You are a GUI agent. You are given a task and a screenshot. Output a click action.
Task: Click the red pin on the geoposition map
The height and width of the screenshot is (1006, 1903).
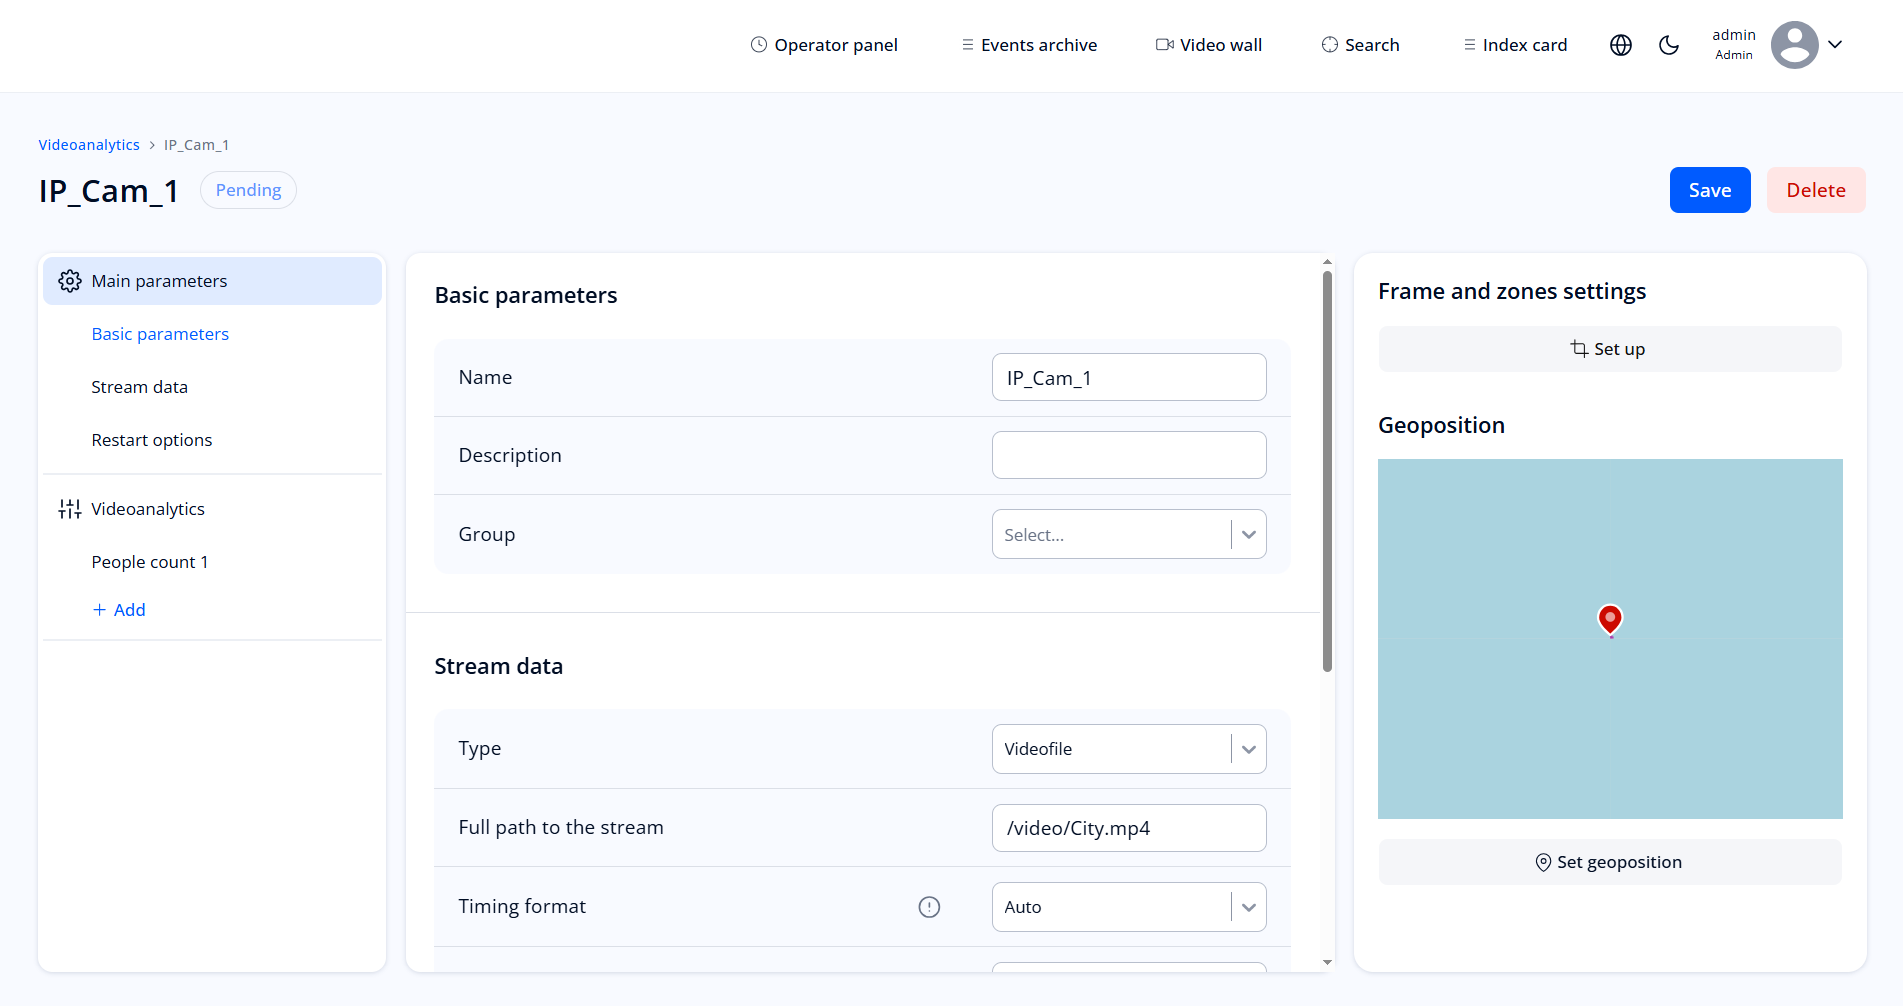1609,619
